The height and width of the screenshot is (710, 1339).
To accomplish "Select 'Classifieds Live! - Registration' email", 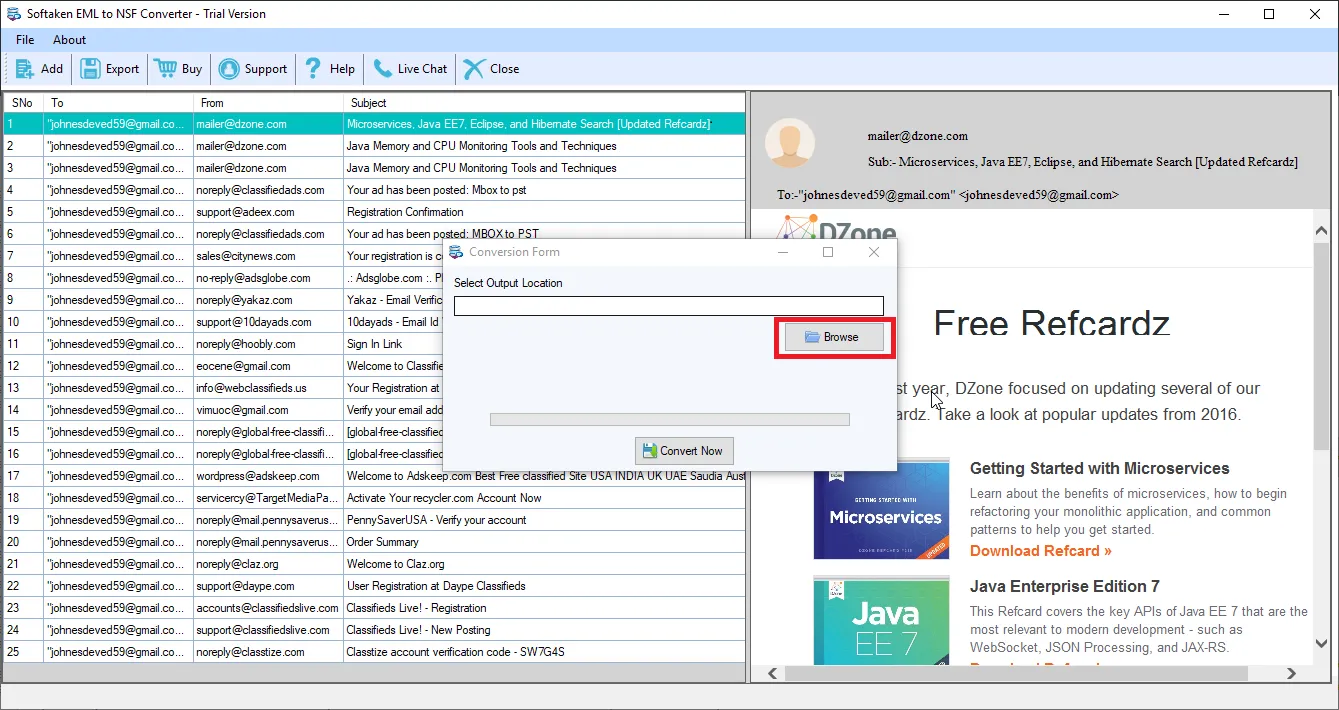I will coord(374,608).
